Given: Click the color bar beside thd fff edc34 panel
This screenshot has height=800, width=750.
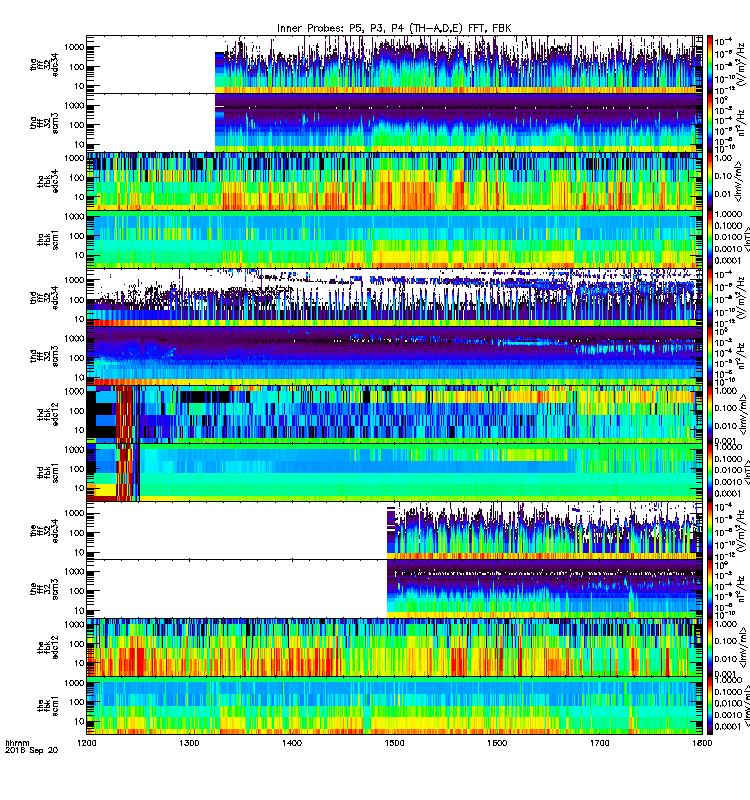Looking at the screenshot, I should click(710, 297).
